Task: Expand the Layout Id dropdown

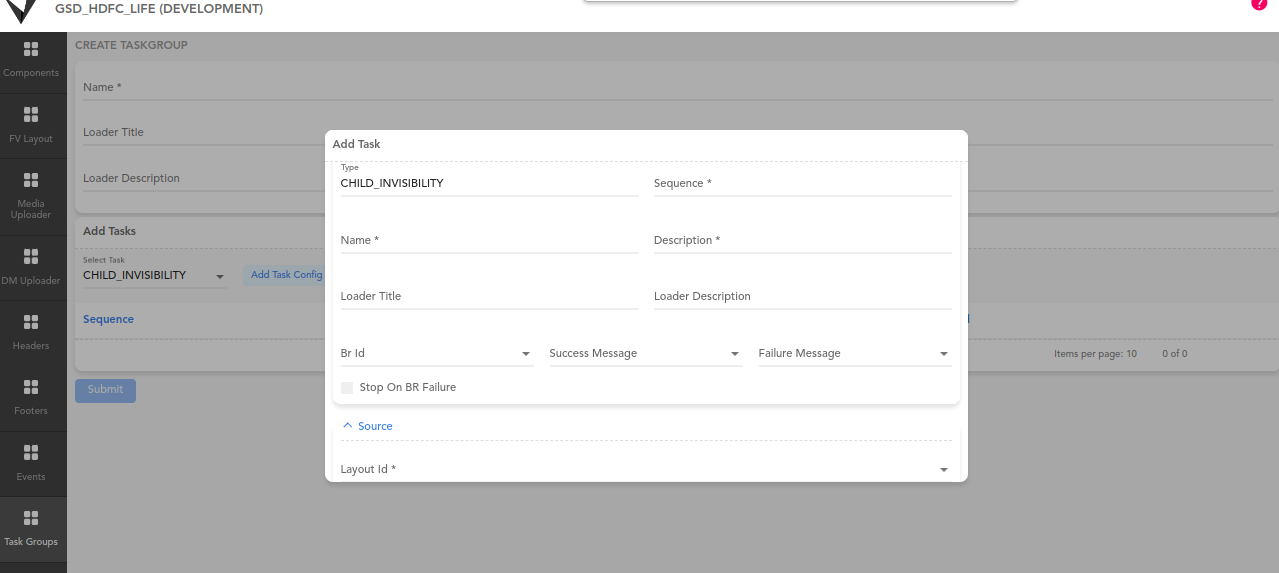Action: [646, 469]
